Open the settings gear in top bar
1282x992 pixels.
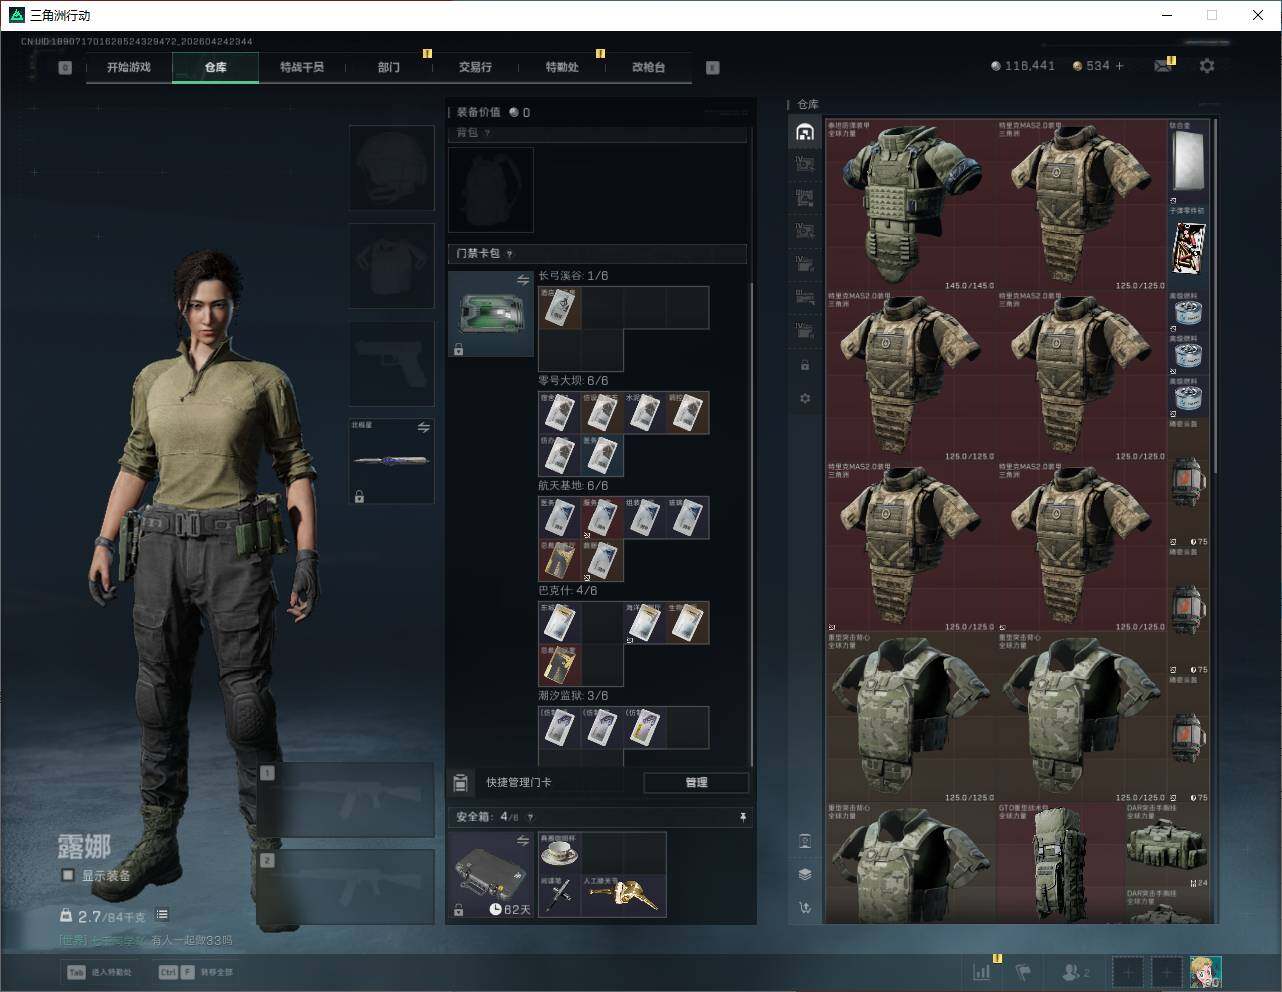(1207, 66)
